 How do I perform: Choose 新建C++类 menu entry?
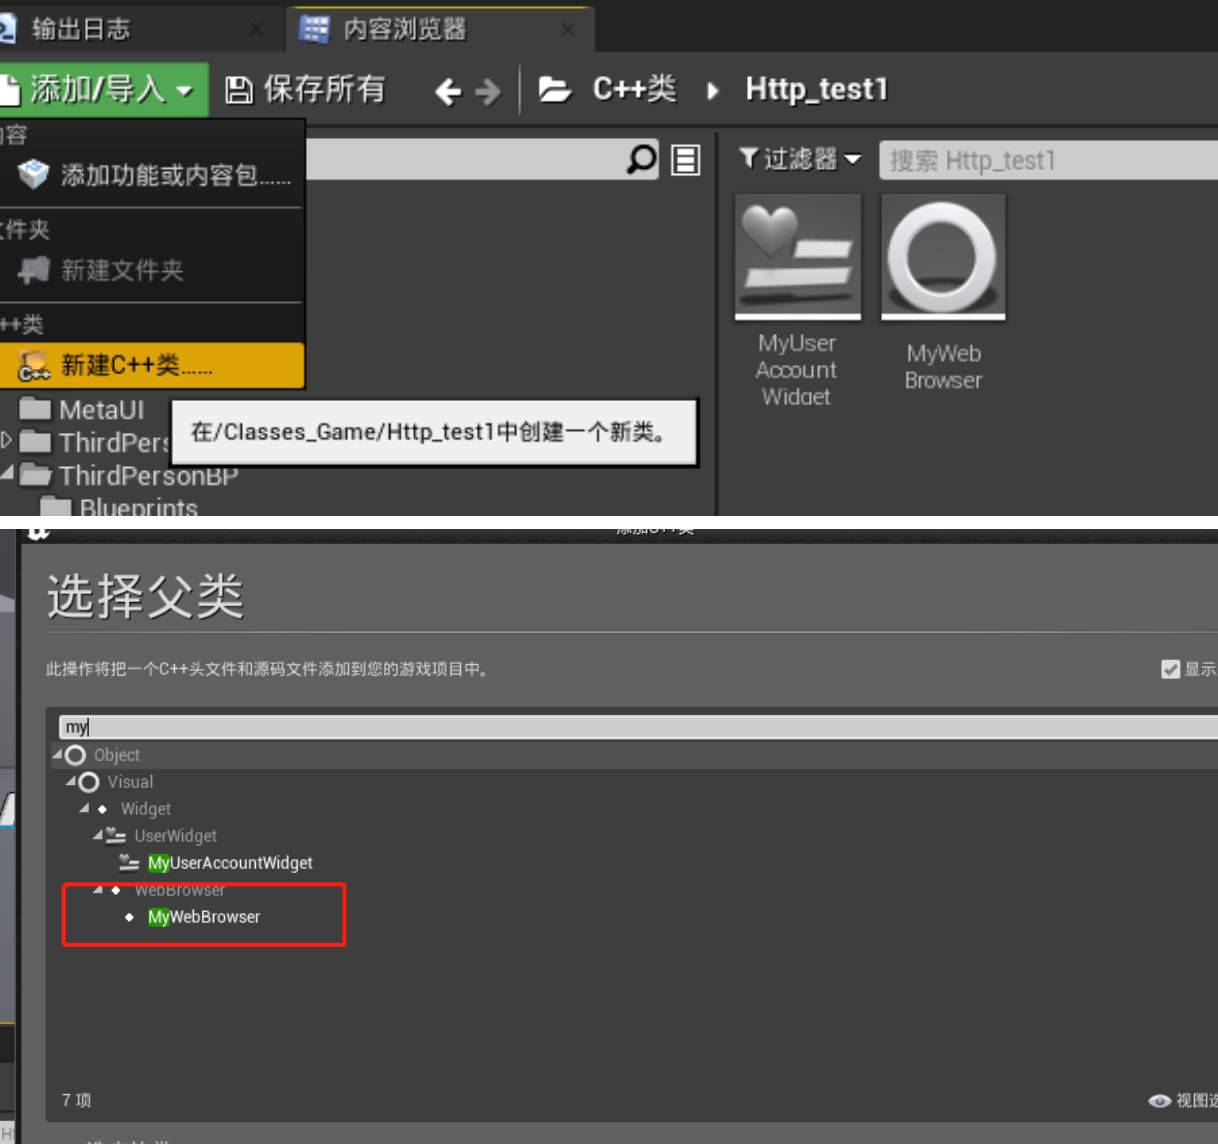(x=136, y=366)
